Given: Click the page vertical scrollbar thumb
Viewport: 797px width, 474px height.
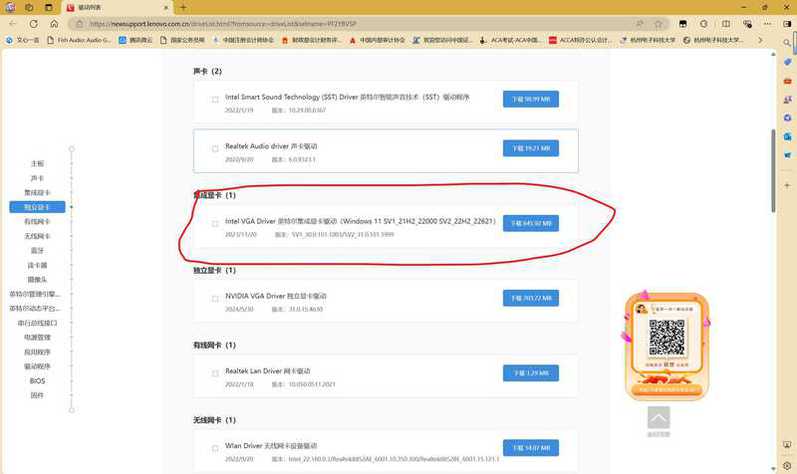Looking at the screenshot, I should coord(773,170).
